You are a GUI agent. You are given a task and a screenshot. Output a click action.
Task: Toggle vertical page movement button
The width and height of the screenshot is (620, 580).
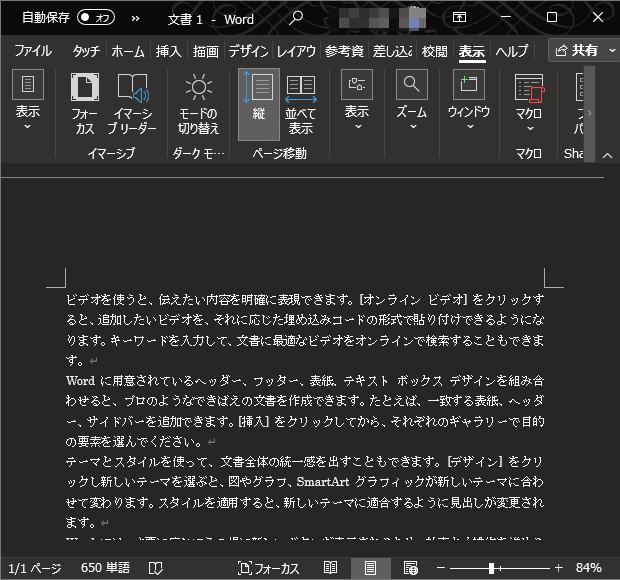(x=259, y=104)
